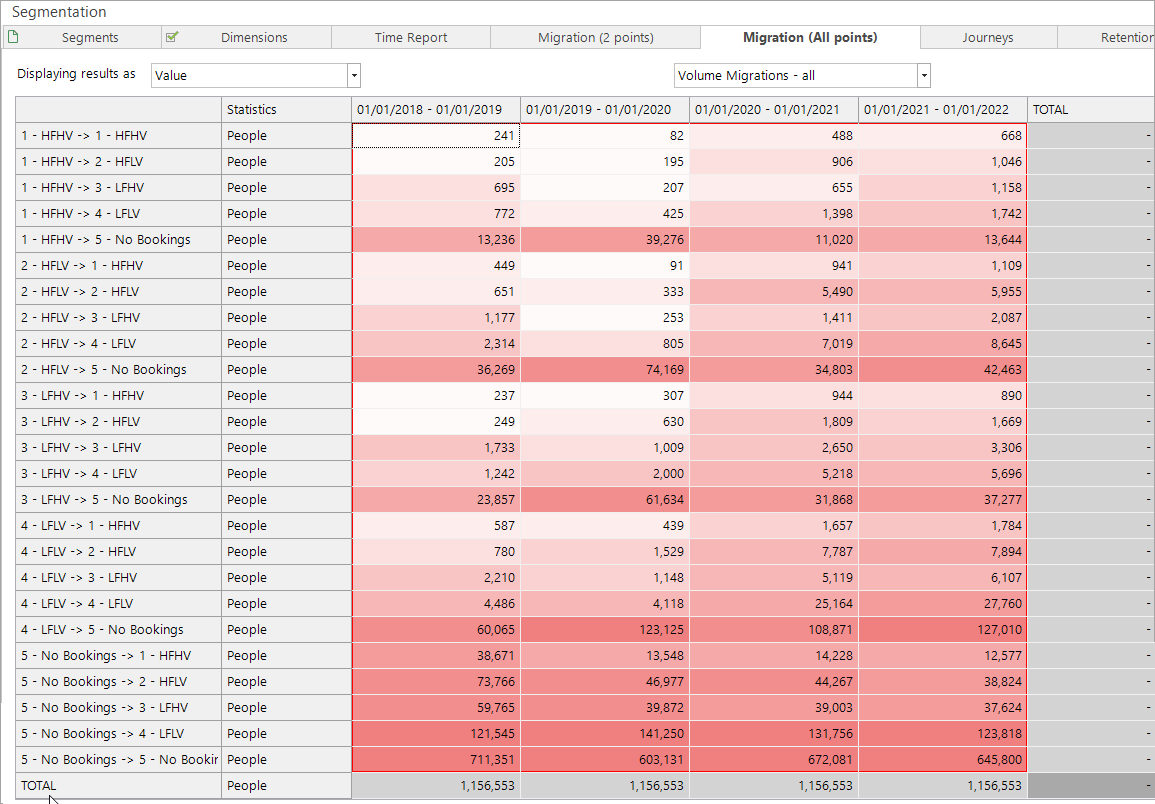Viewport: 1155px width, 804px height.
Task: Select the row 5 - No Bookings -> 1 - HFHV
Action: pyautogui.click(x=119, y=656)
